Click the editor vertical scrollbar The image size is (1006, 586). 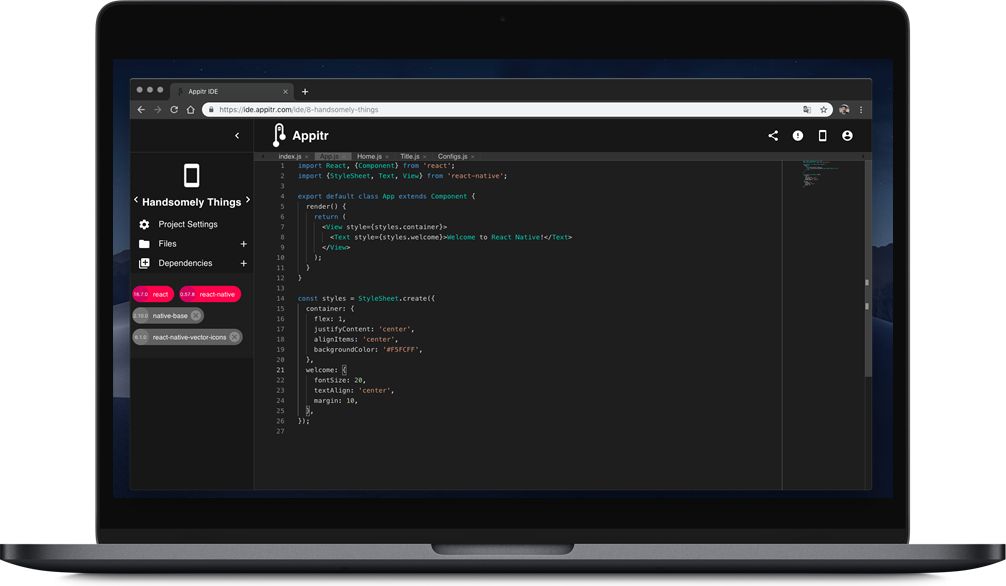click(x=868, y=270)
